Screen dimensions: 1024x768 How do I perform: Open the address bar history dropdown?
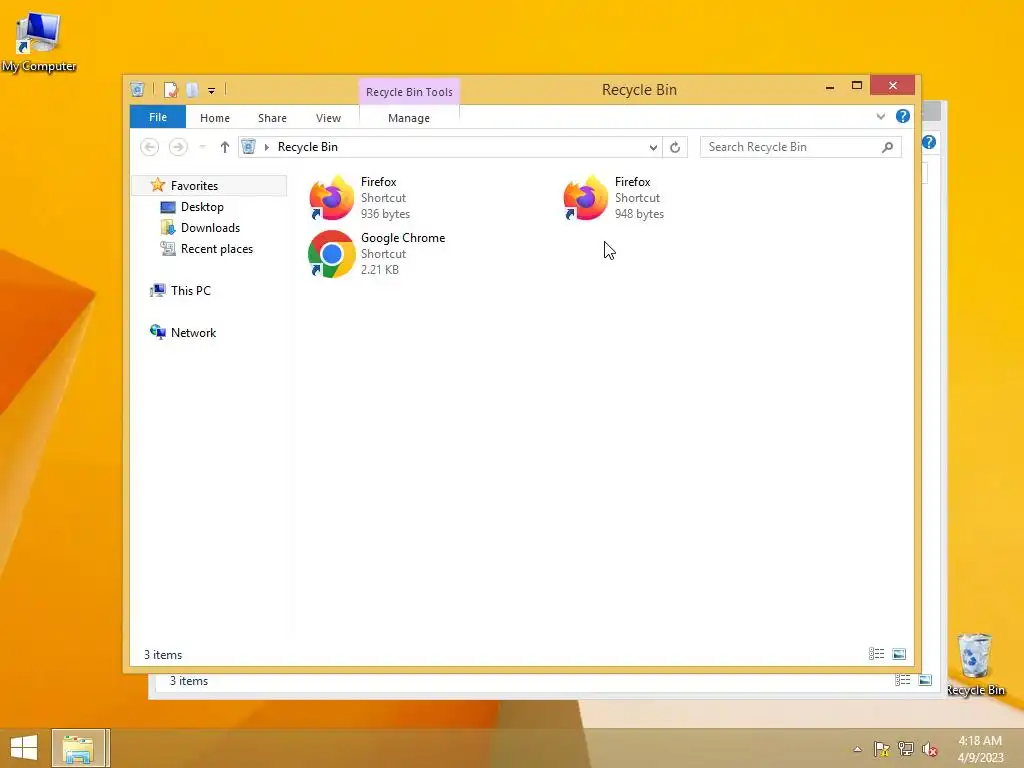[653, 147]
